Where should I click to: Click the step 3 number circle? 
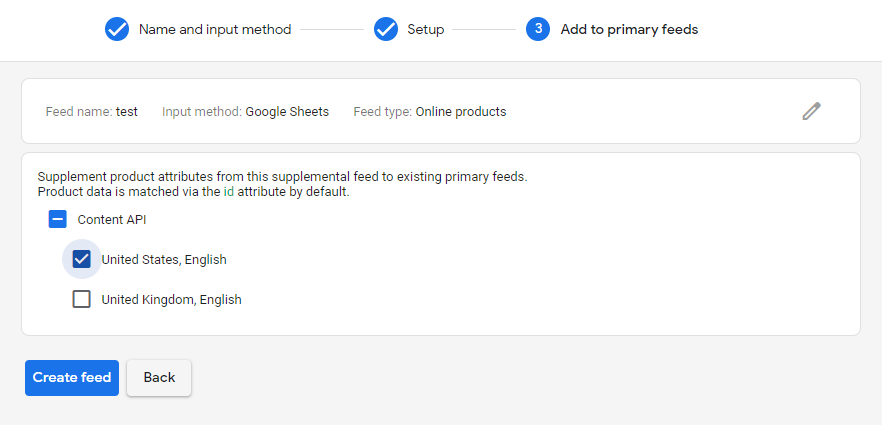pos(538,29)
